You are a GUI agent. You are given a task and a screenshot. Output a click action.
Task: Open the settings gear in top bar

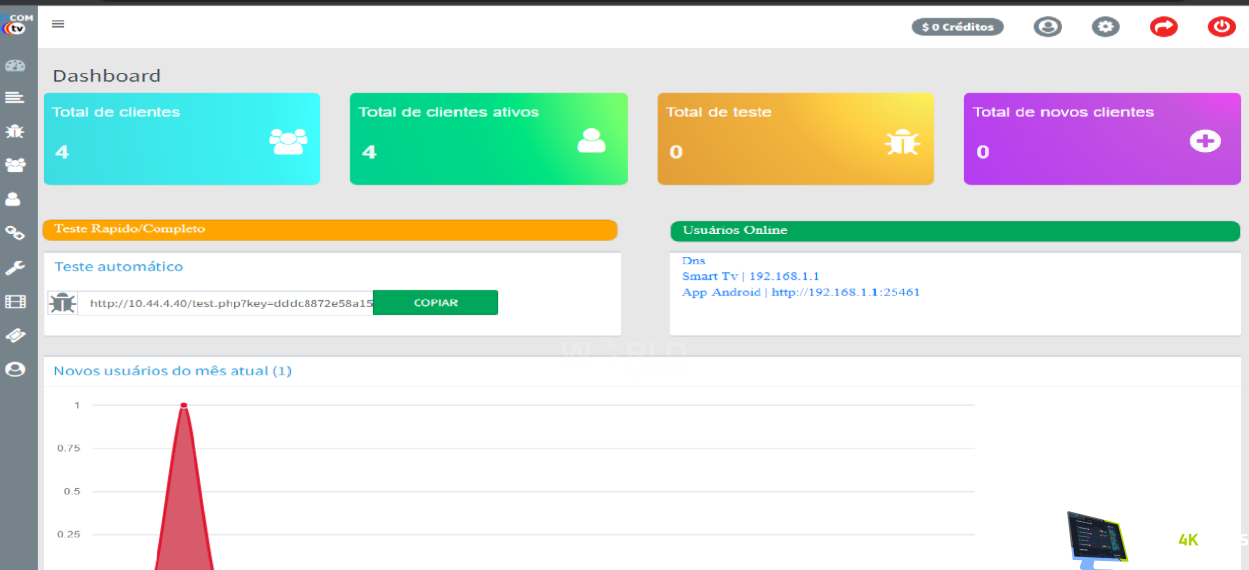(x=1105, y=27)
